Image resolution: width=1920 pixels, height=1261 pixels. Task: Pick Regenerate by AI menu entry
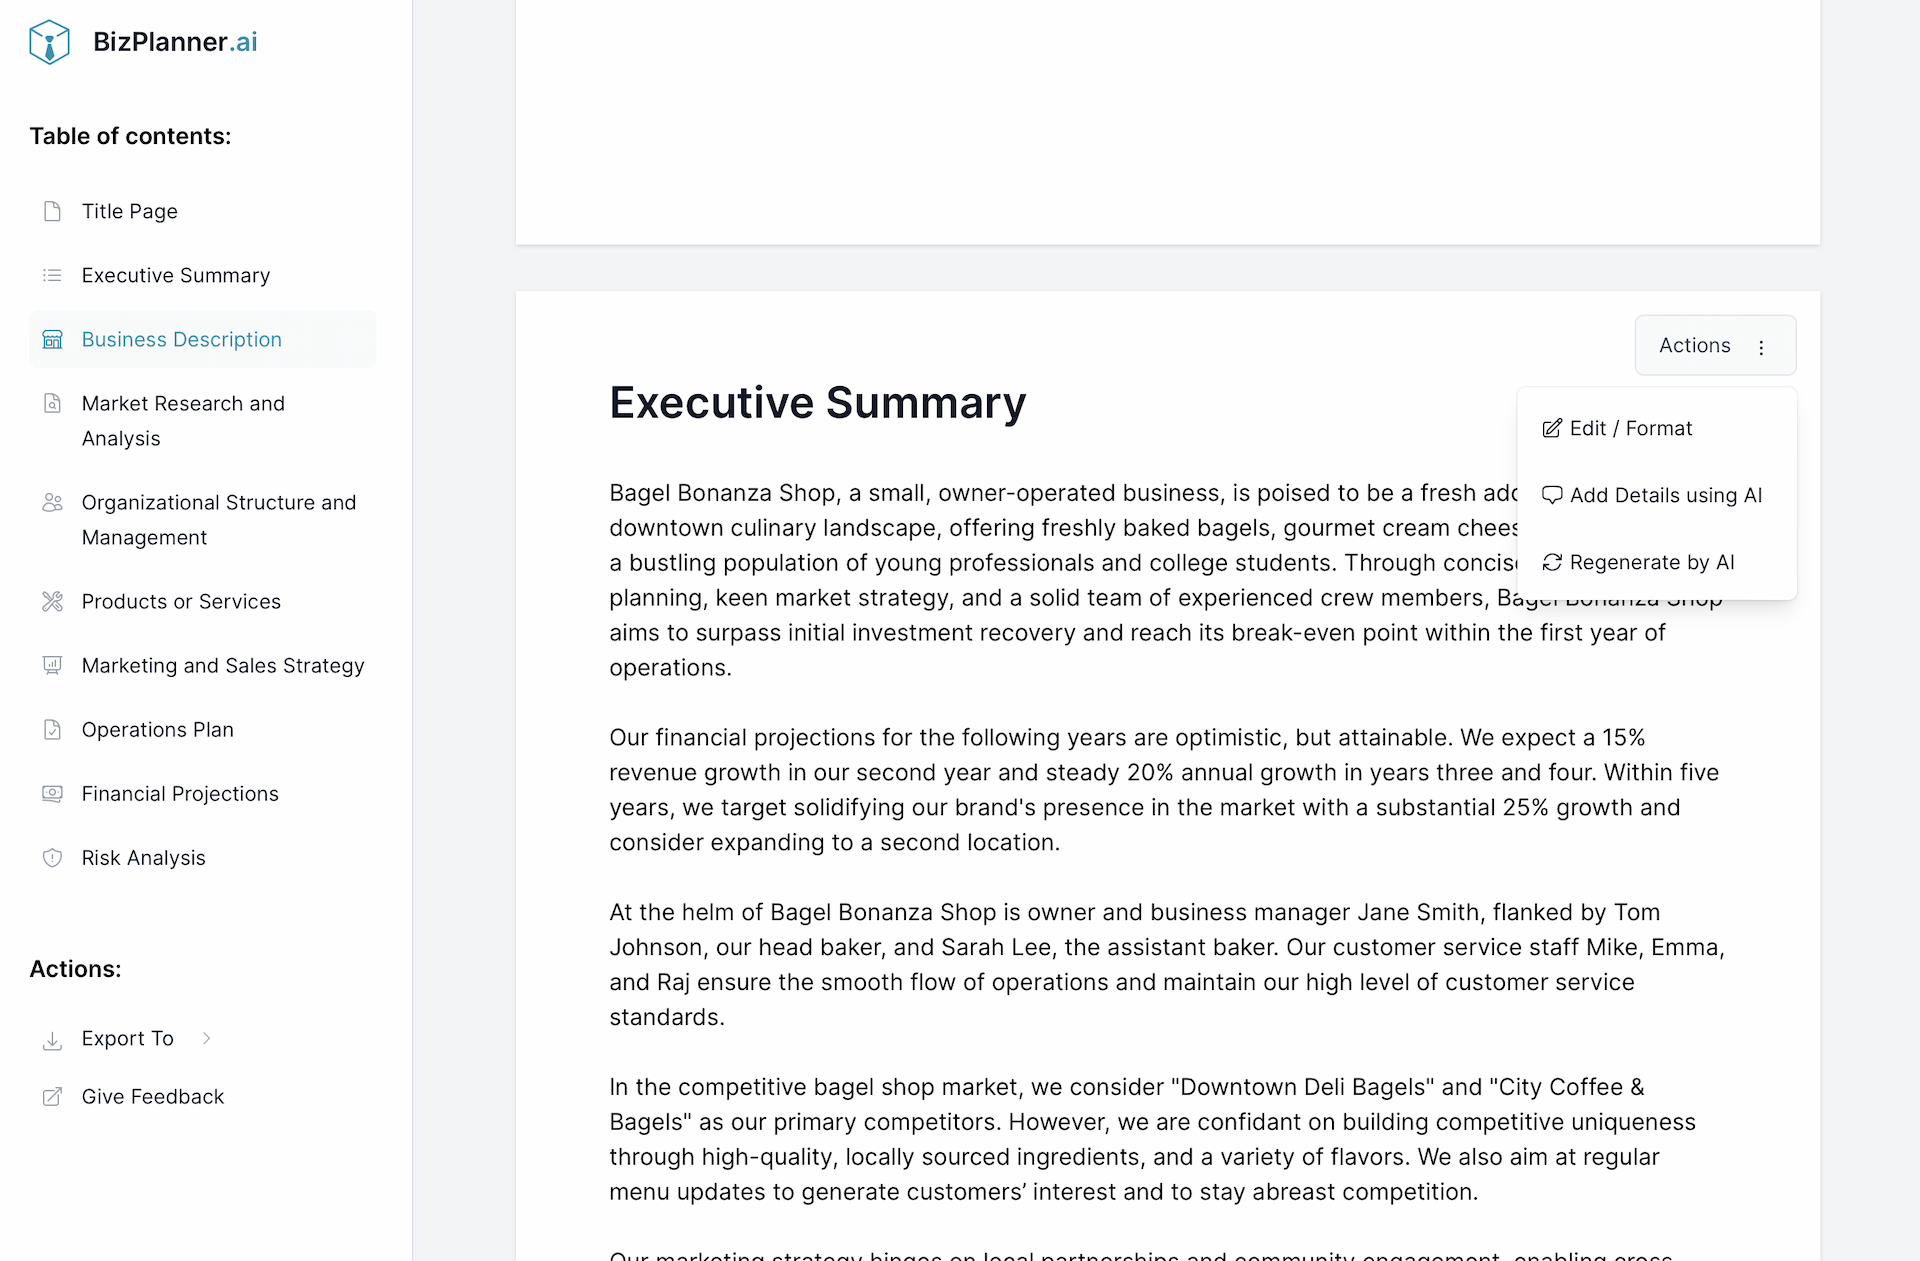click(x=1651, y=563)
